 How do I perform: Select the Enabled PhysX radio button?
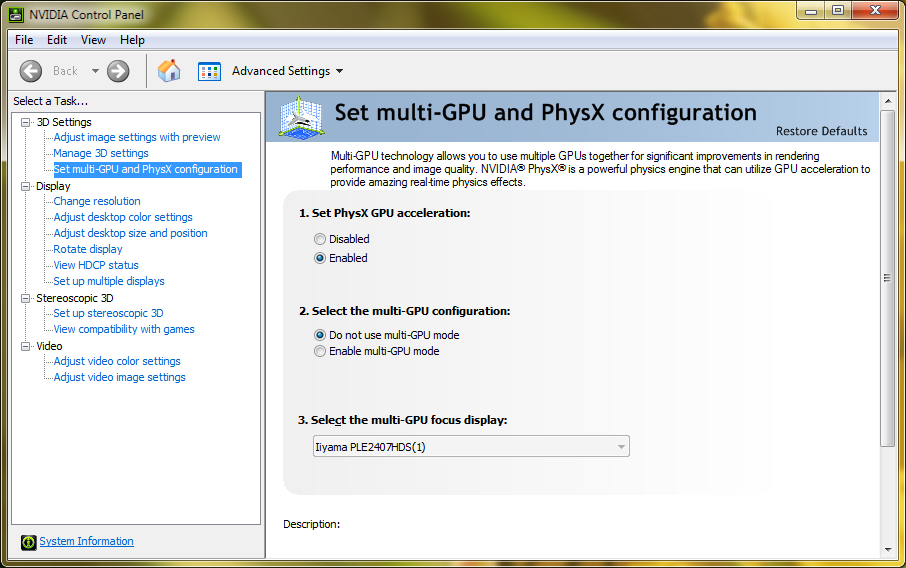(320, 258)
